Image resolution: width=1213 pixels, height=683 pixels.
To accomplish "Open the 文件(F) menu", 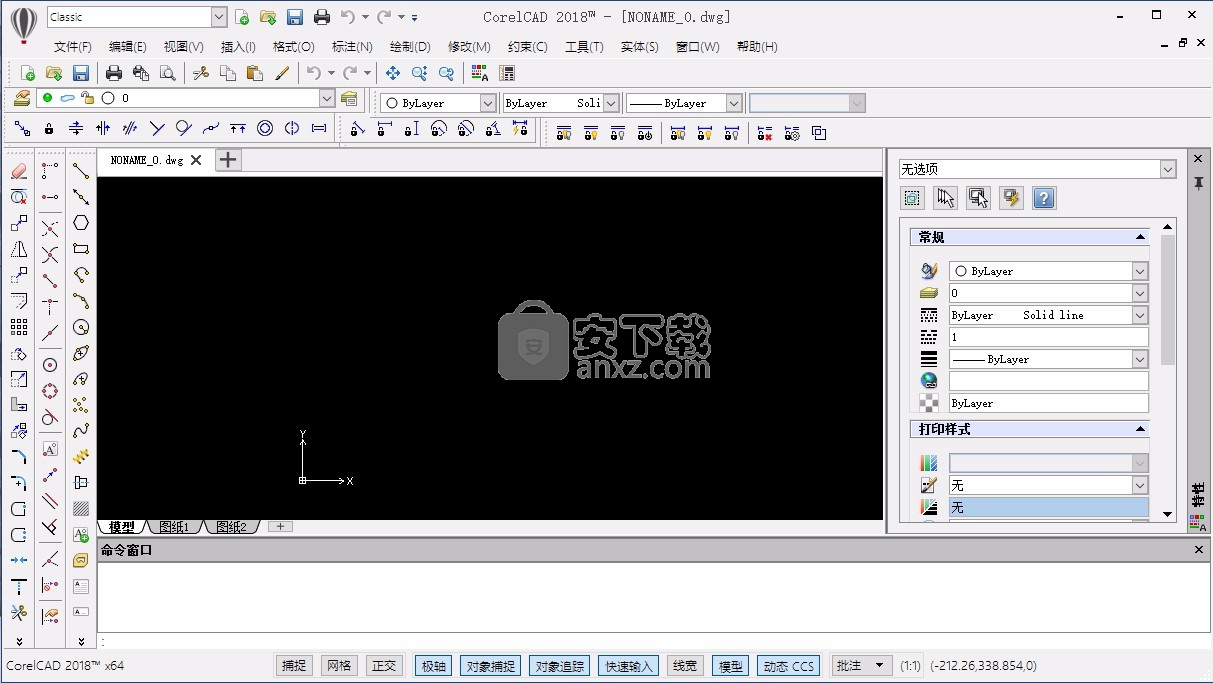I will (x=73, y=46).
